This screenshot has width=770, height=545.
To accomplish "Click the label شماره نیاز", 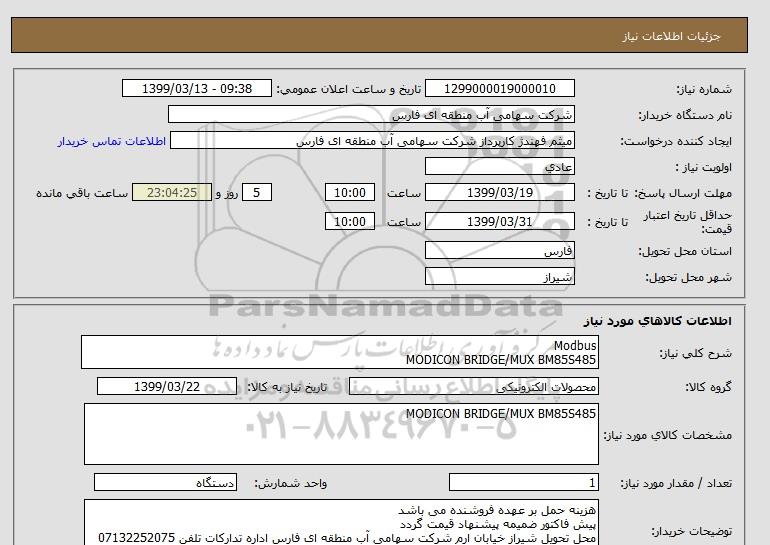I will coord(704,89).
